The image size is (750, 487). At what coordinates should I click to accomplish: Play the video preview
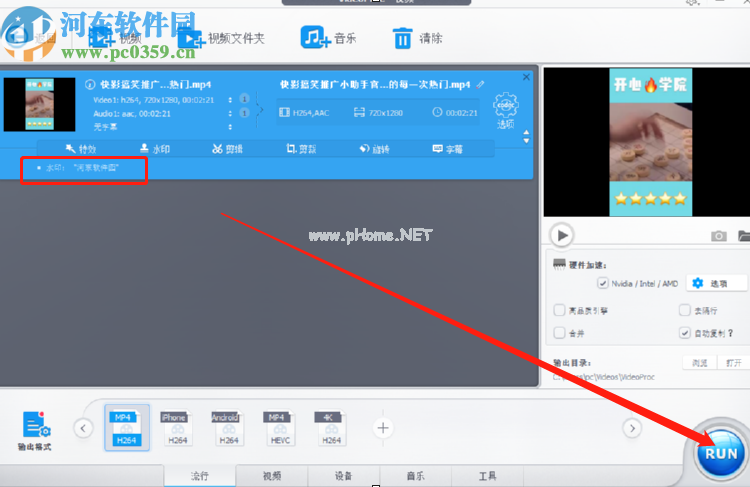pos(562,235)
